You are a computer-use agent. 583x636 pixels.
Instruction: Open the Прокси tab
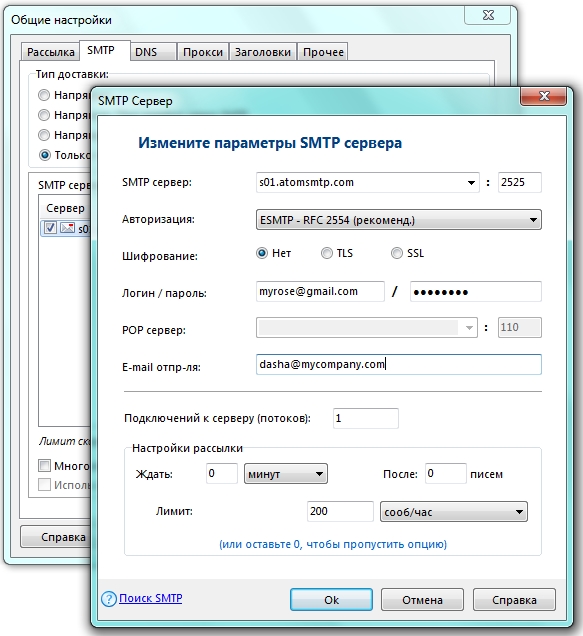pyautogui.click(x=203, y=52)
